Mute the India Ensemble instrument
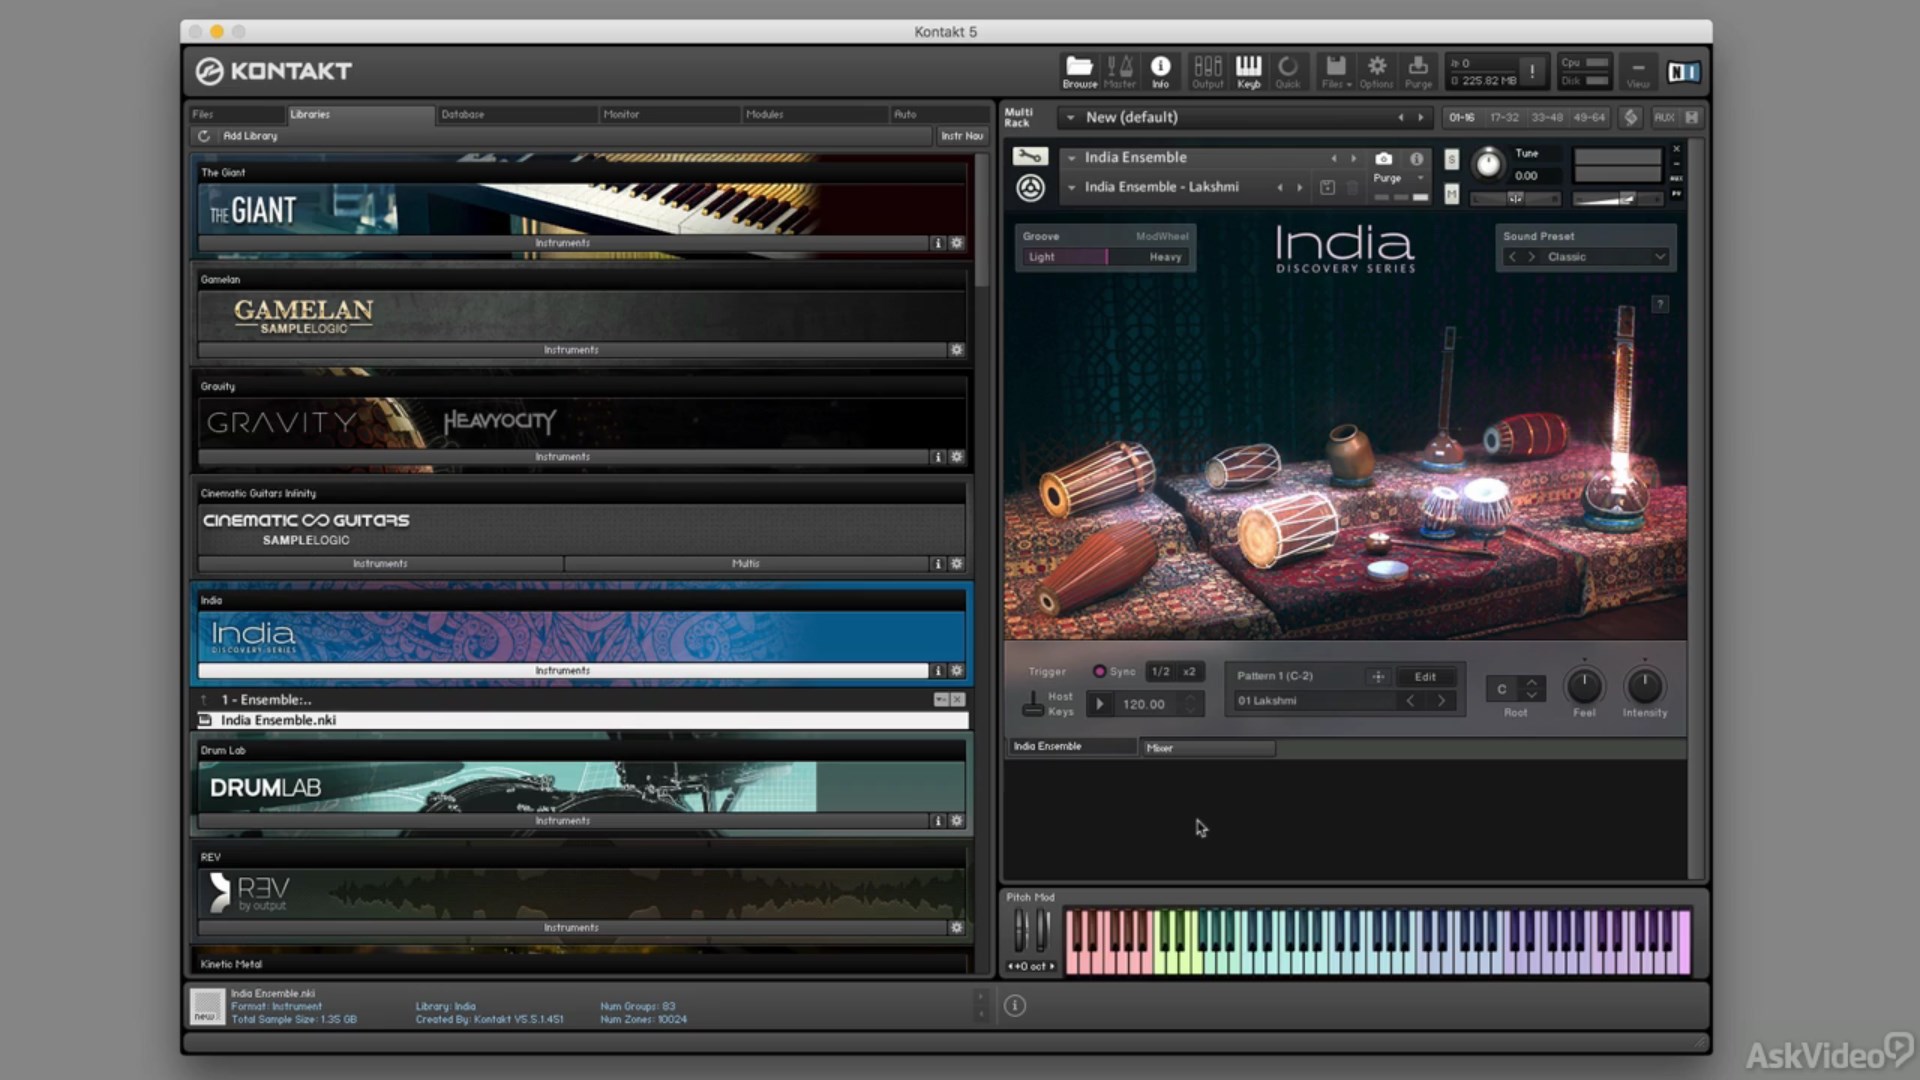This screenshot has width=1920, height=1080. [1451, 194]
